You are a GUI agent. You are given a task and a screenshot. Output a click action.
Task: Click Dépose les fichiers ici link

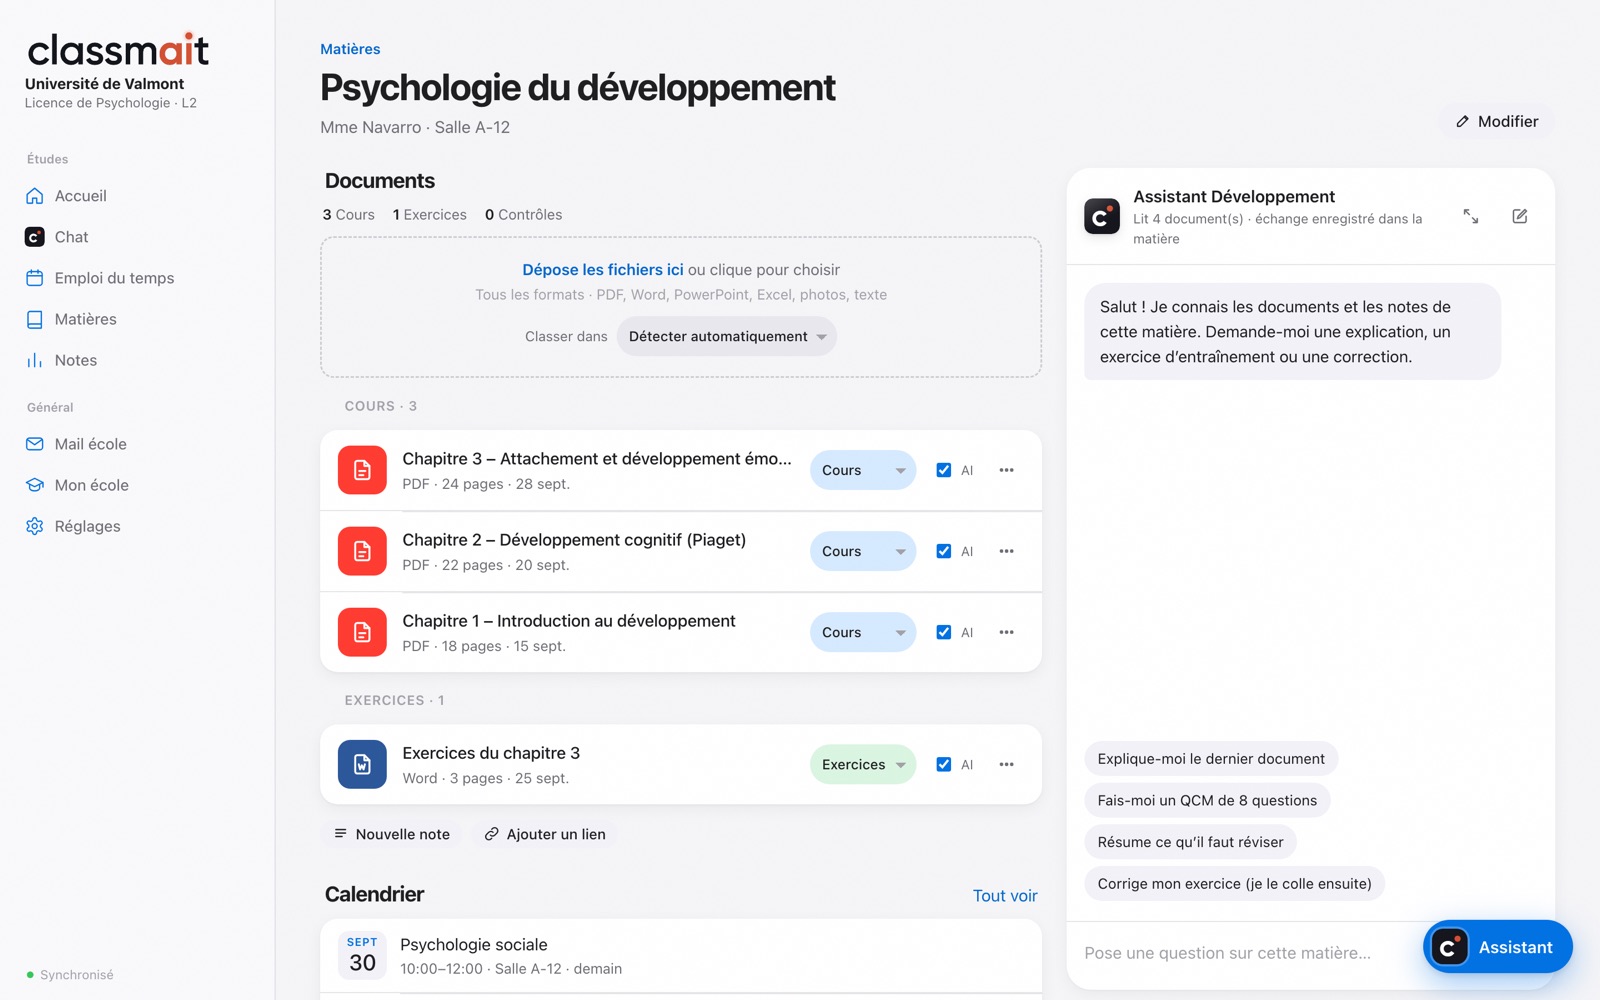pos(603,270)
